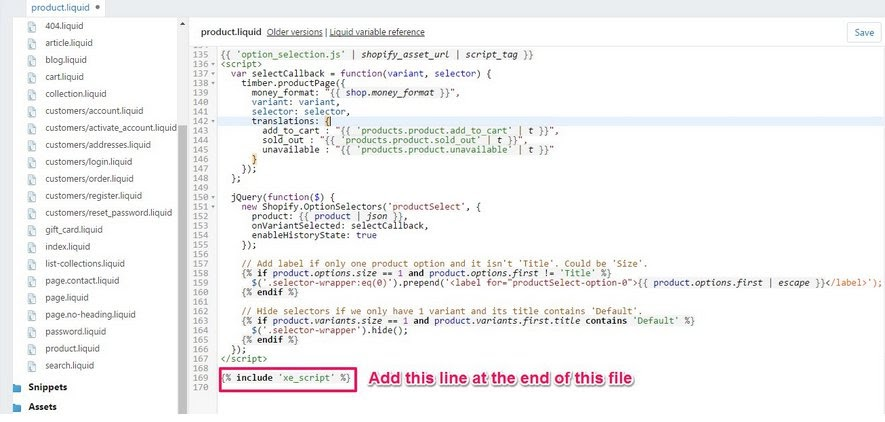Click the Snippets folder icon
This screenshot has width=885, height=422.
click(16, 387)
